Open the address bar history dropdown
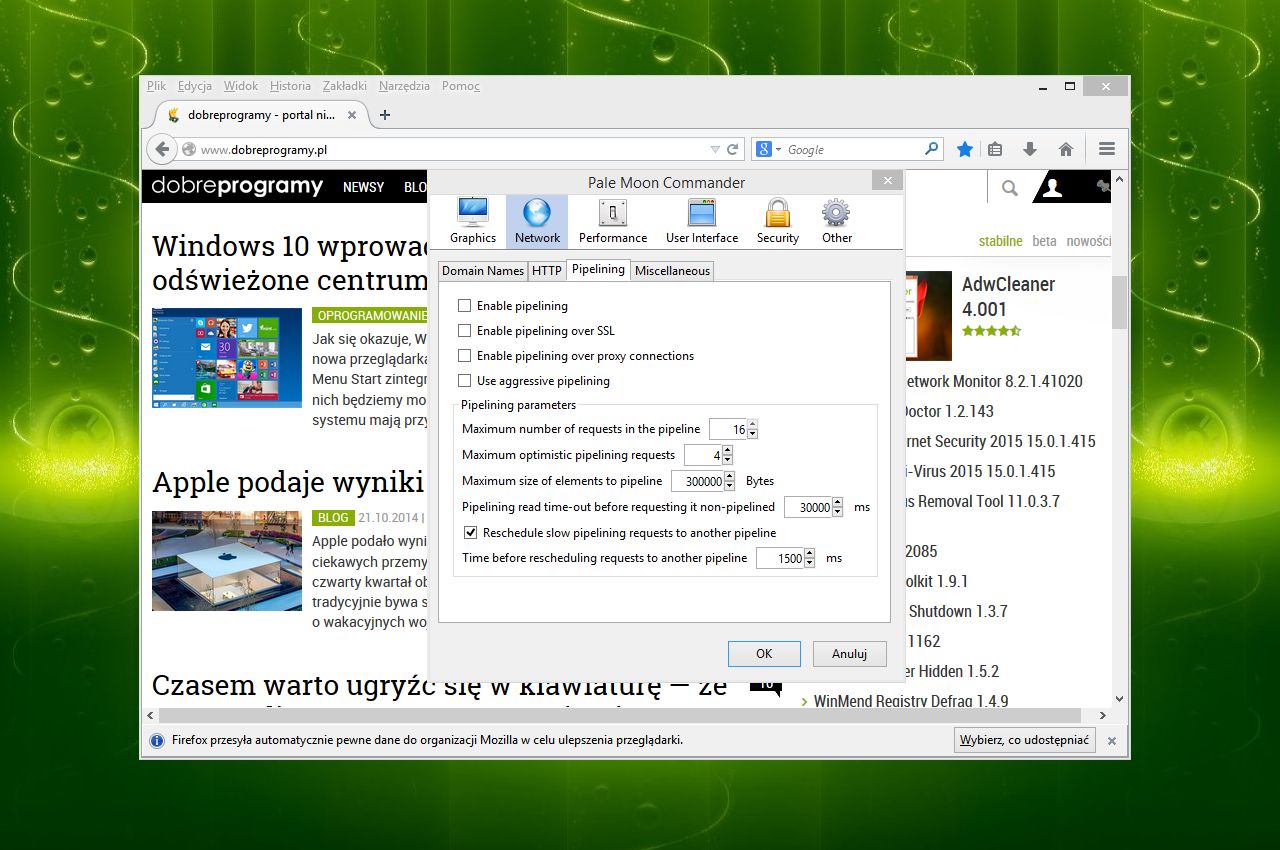 tap(714, 150)
